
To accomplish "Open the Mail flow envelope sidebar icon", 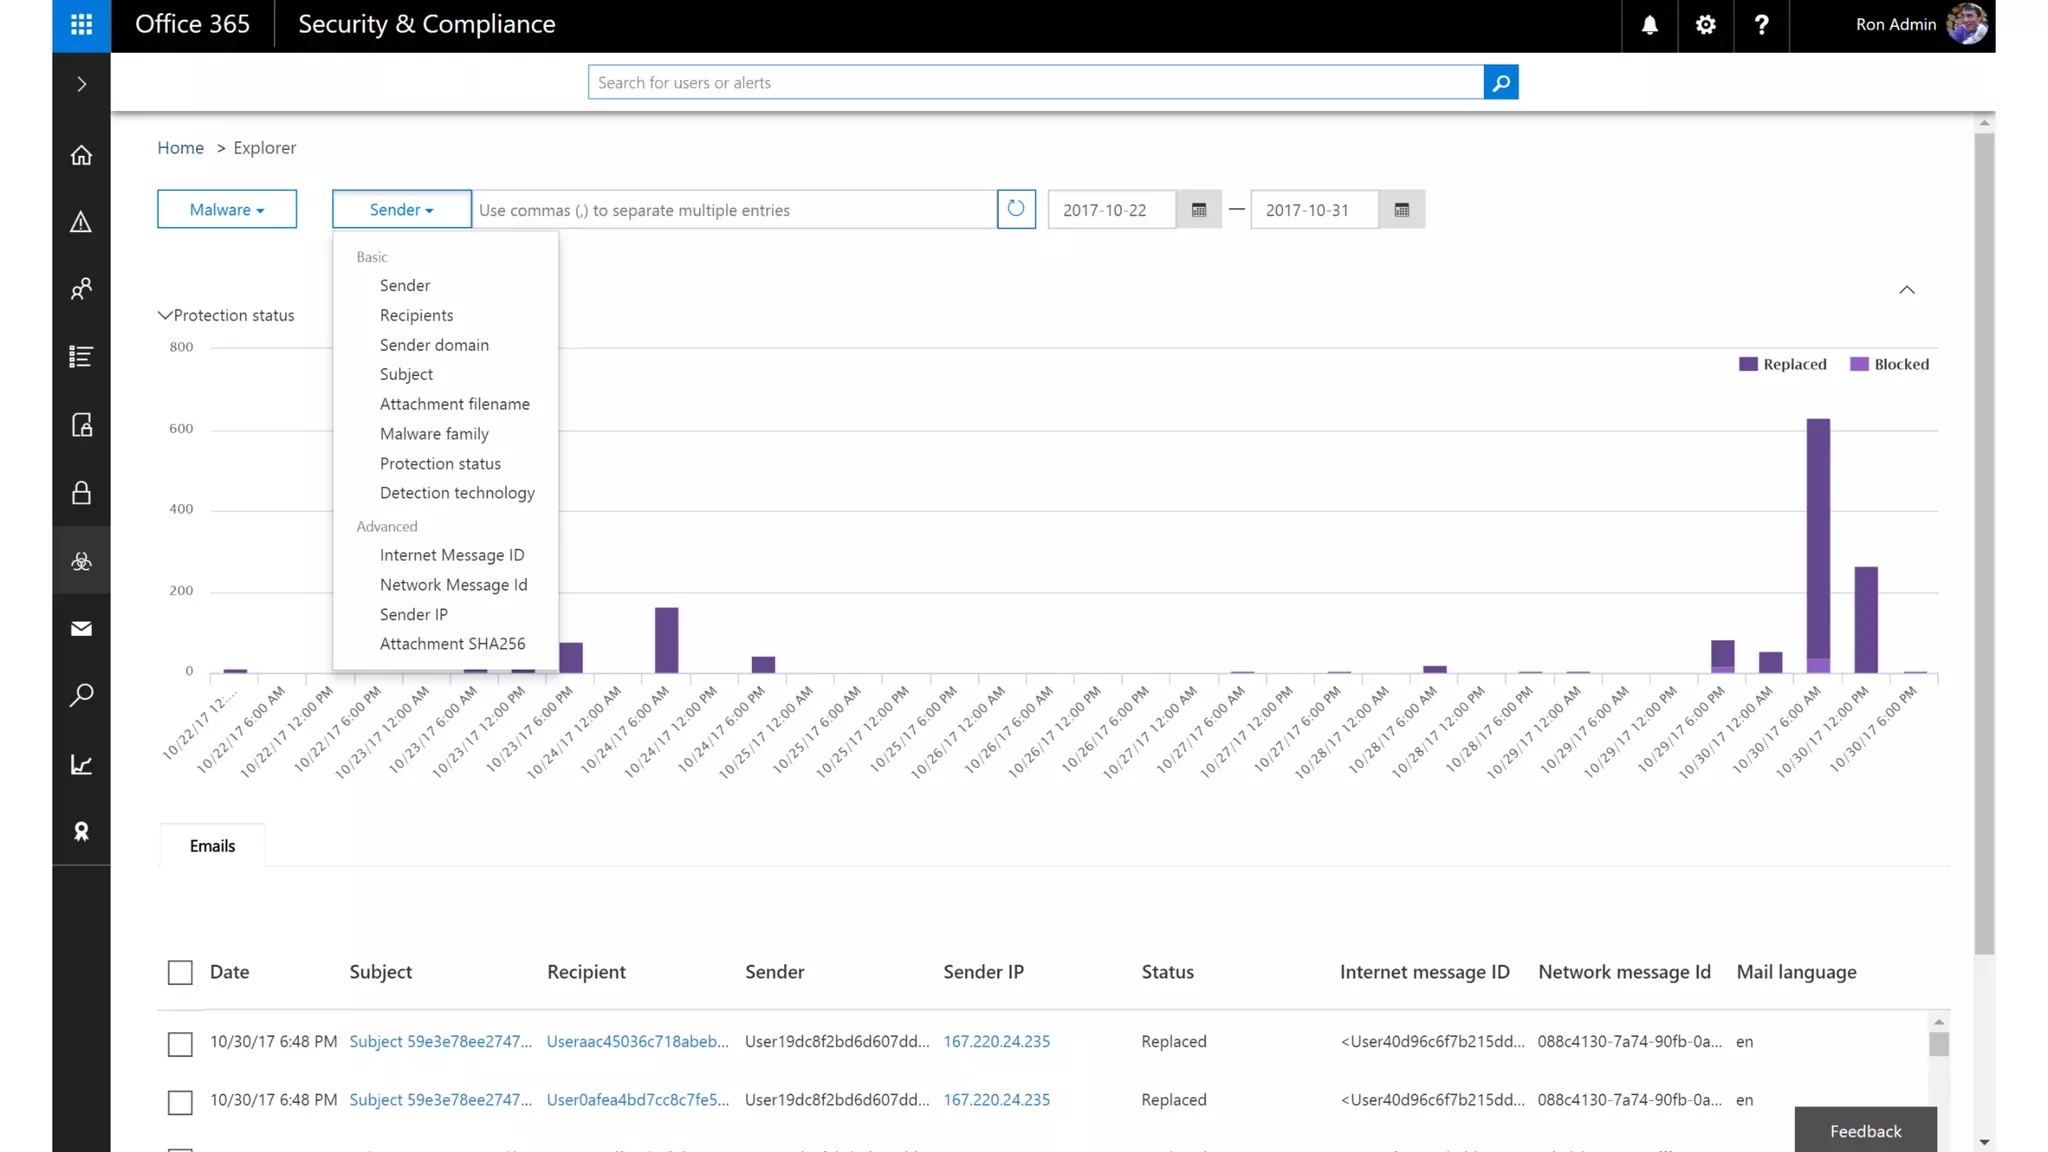I will point(81,628).
